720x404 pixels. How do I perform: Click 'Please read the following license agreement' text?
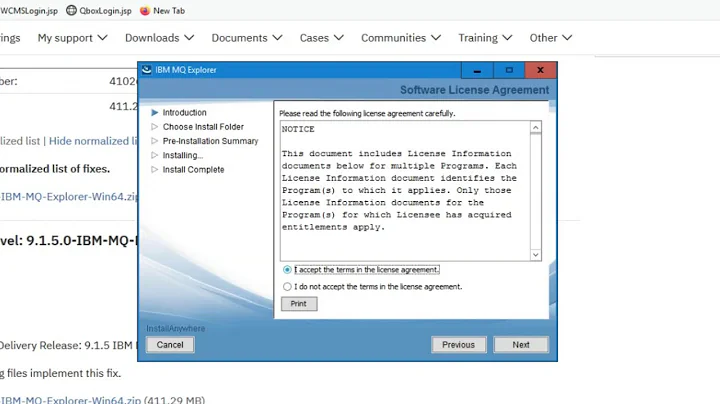coord(367,113)
